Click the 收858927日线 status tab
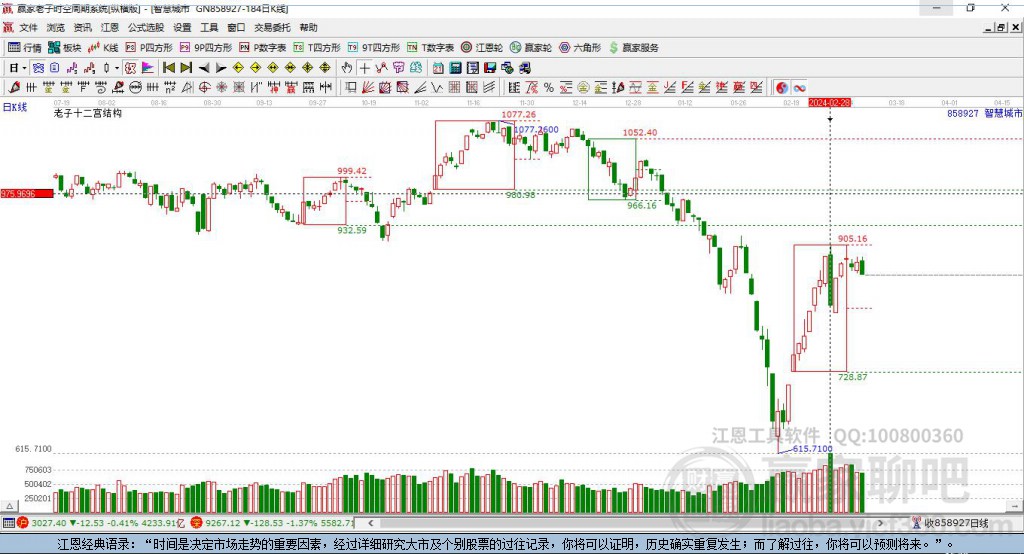This screenshot has width=1024, height=554. pos(950,523)
